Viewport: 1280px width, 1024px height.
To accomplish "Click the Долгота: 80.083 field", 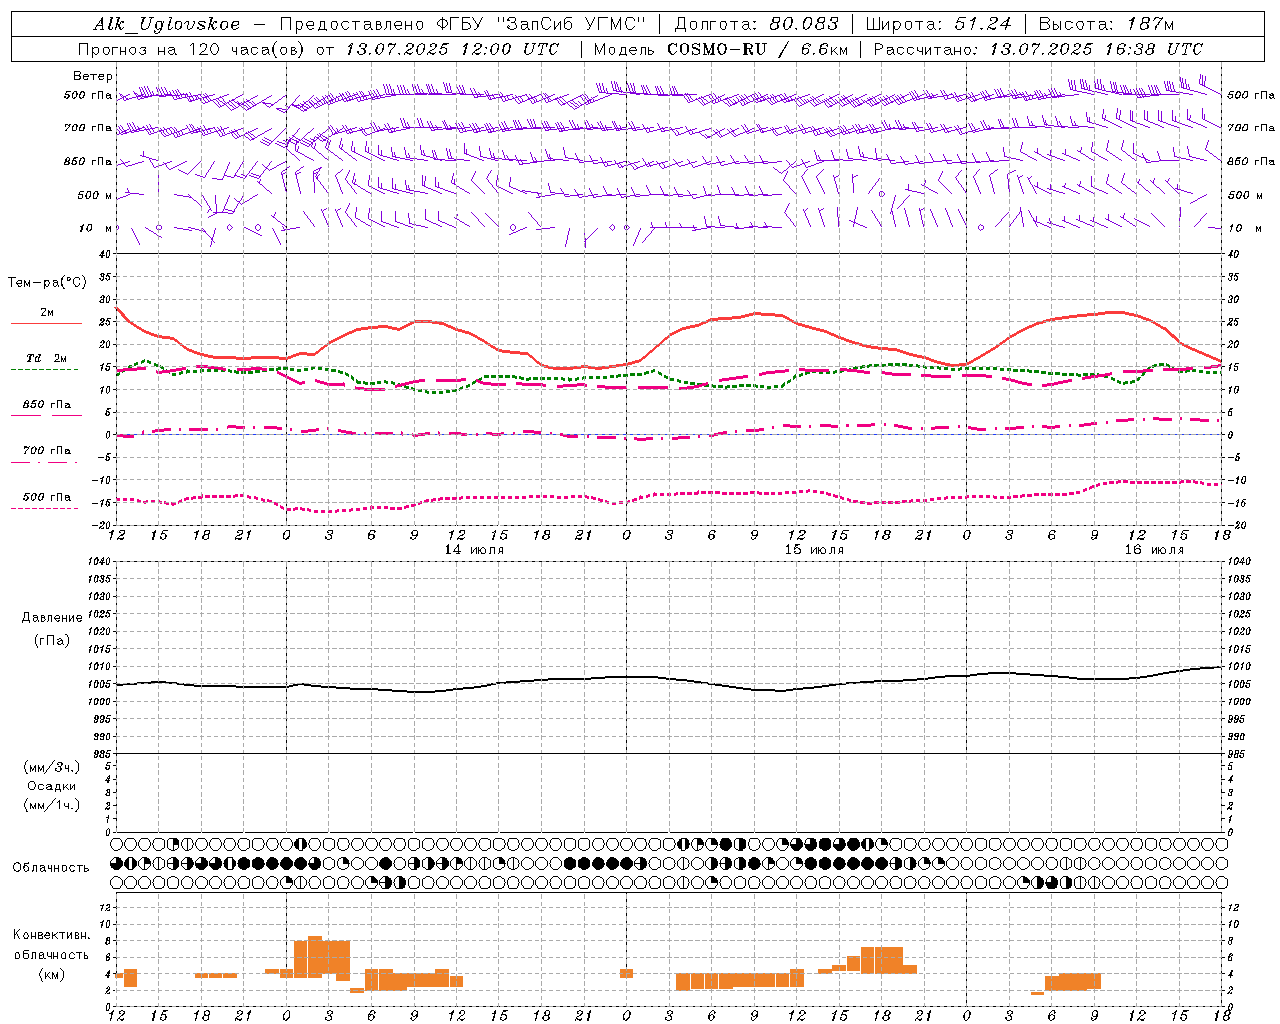I will (x=755, y=24).
